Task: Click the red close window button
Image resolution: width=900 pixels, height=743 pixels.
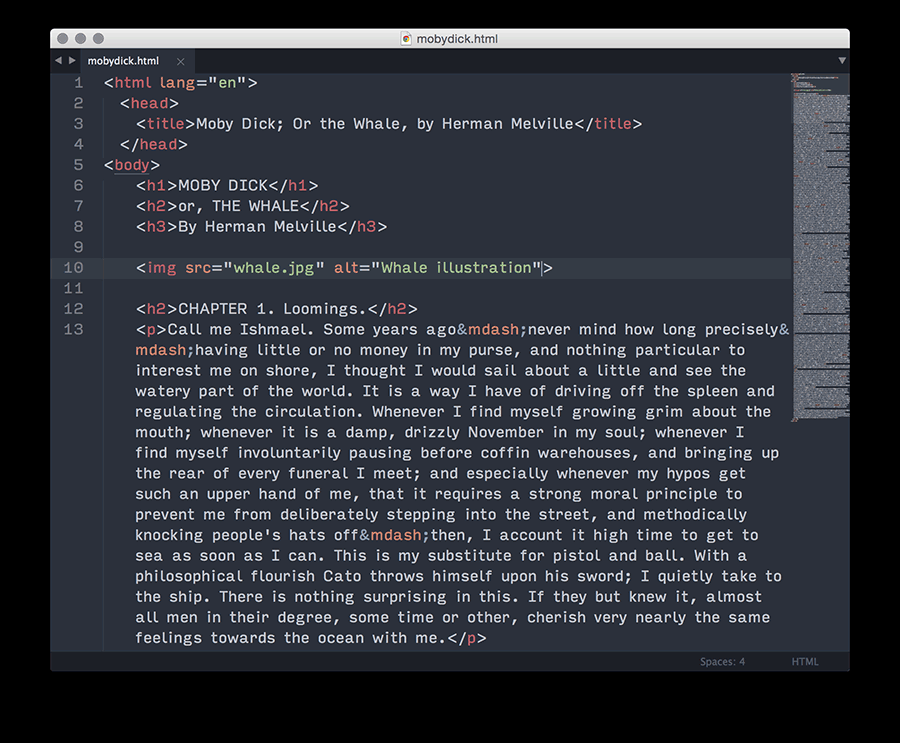Action: [63, 38]
